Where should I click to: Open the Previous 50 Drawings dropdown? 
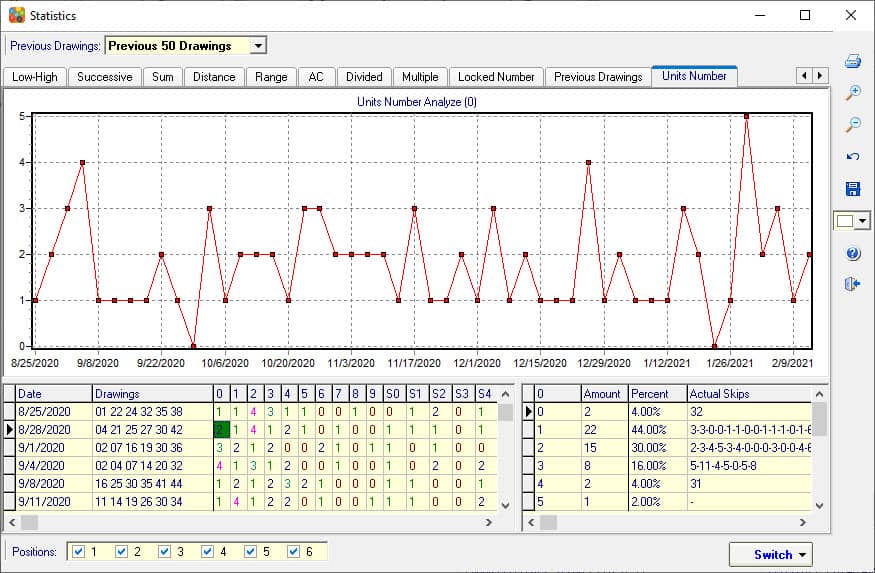(x=258, y=46)
